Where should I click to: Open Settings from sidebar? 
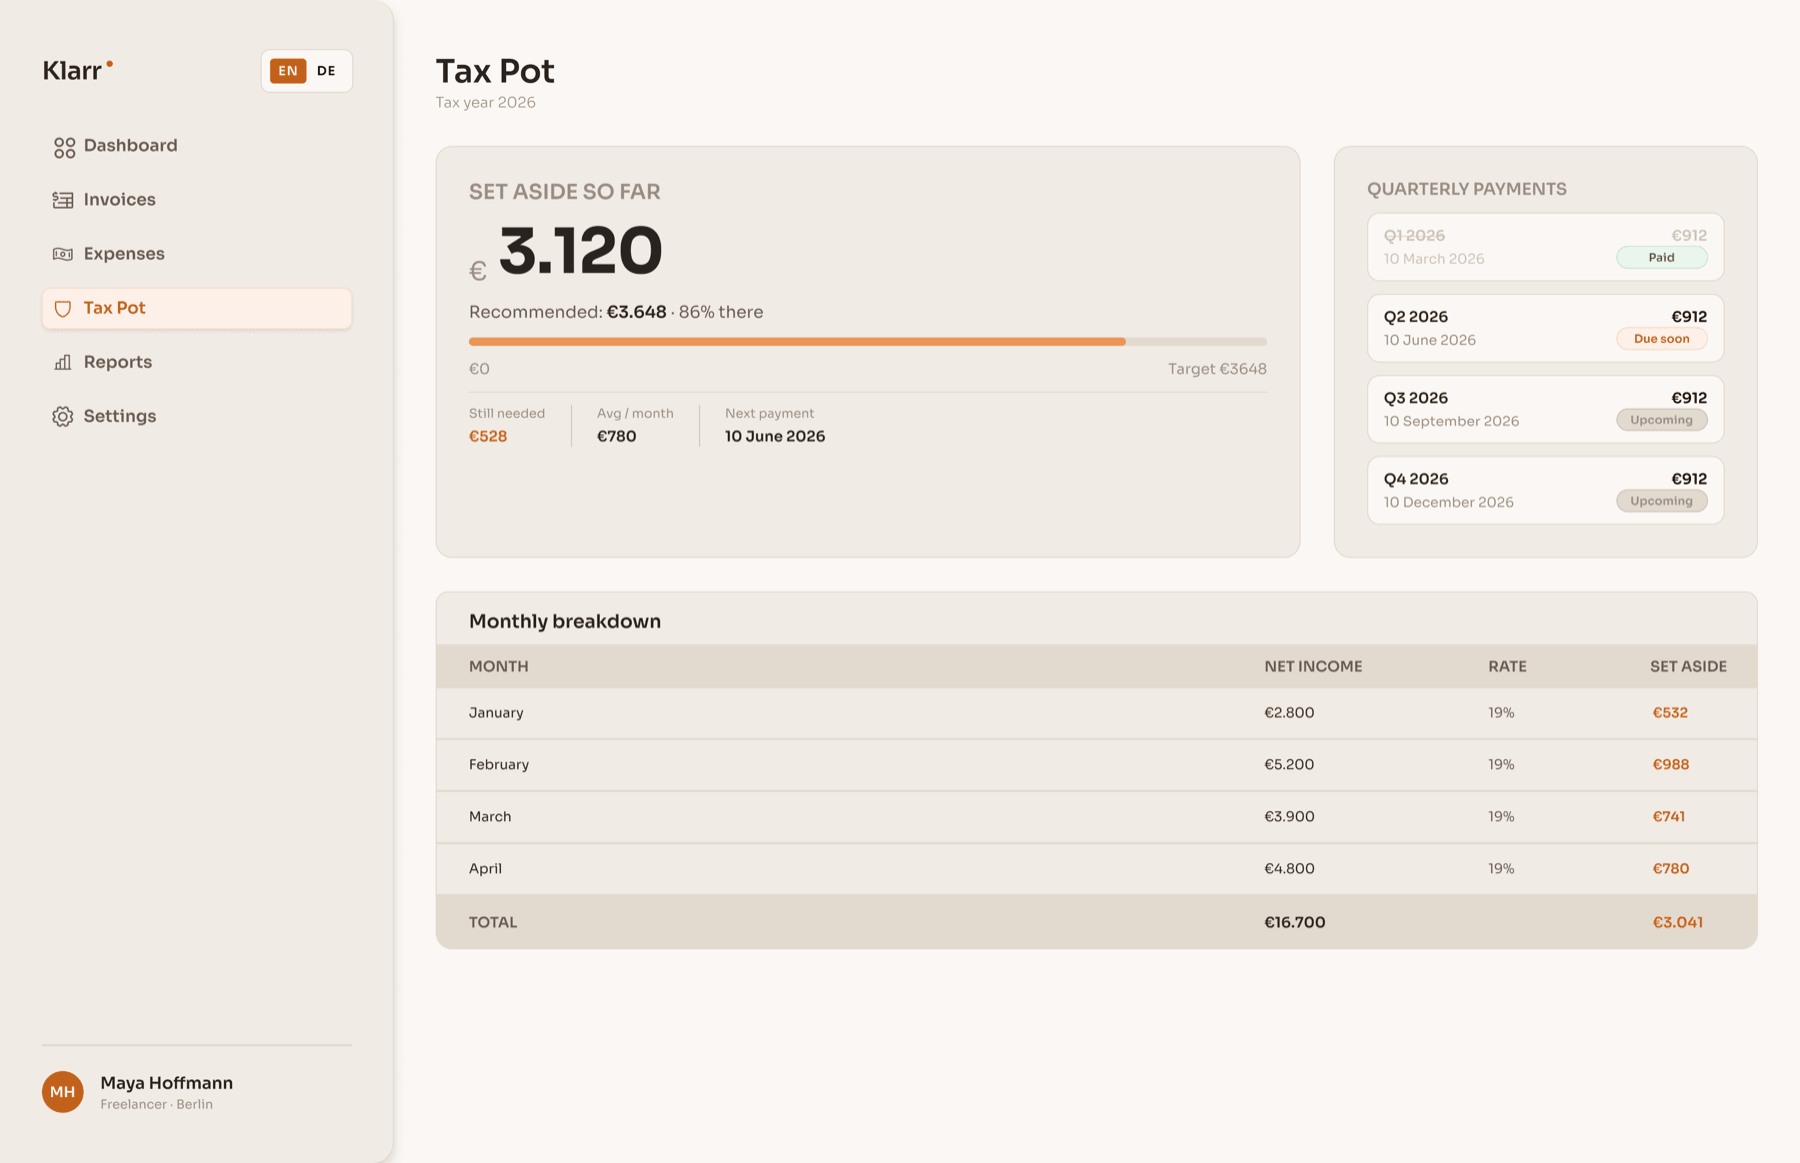click(197, 416)
